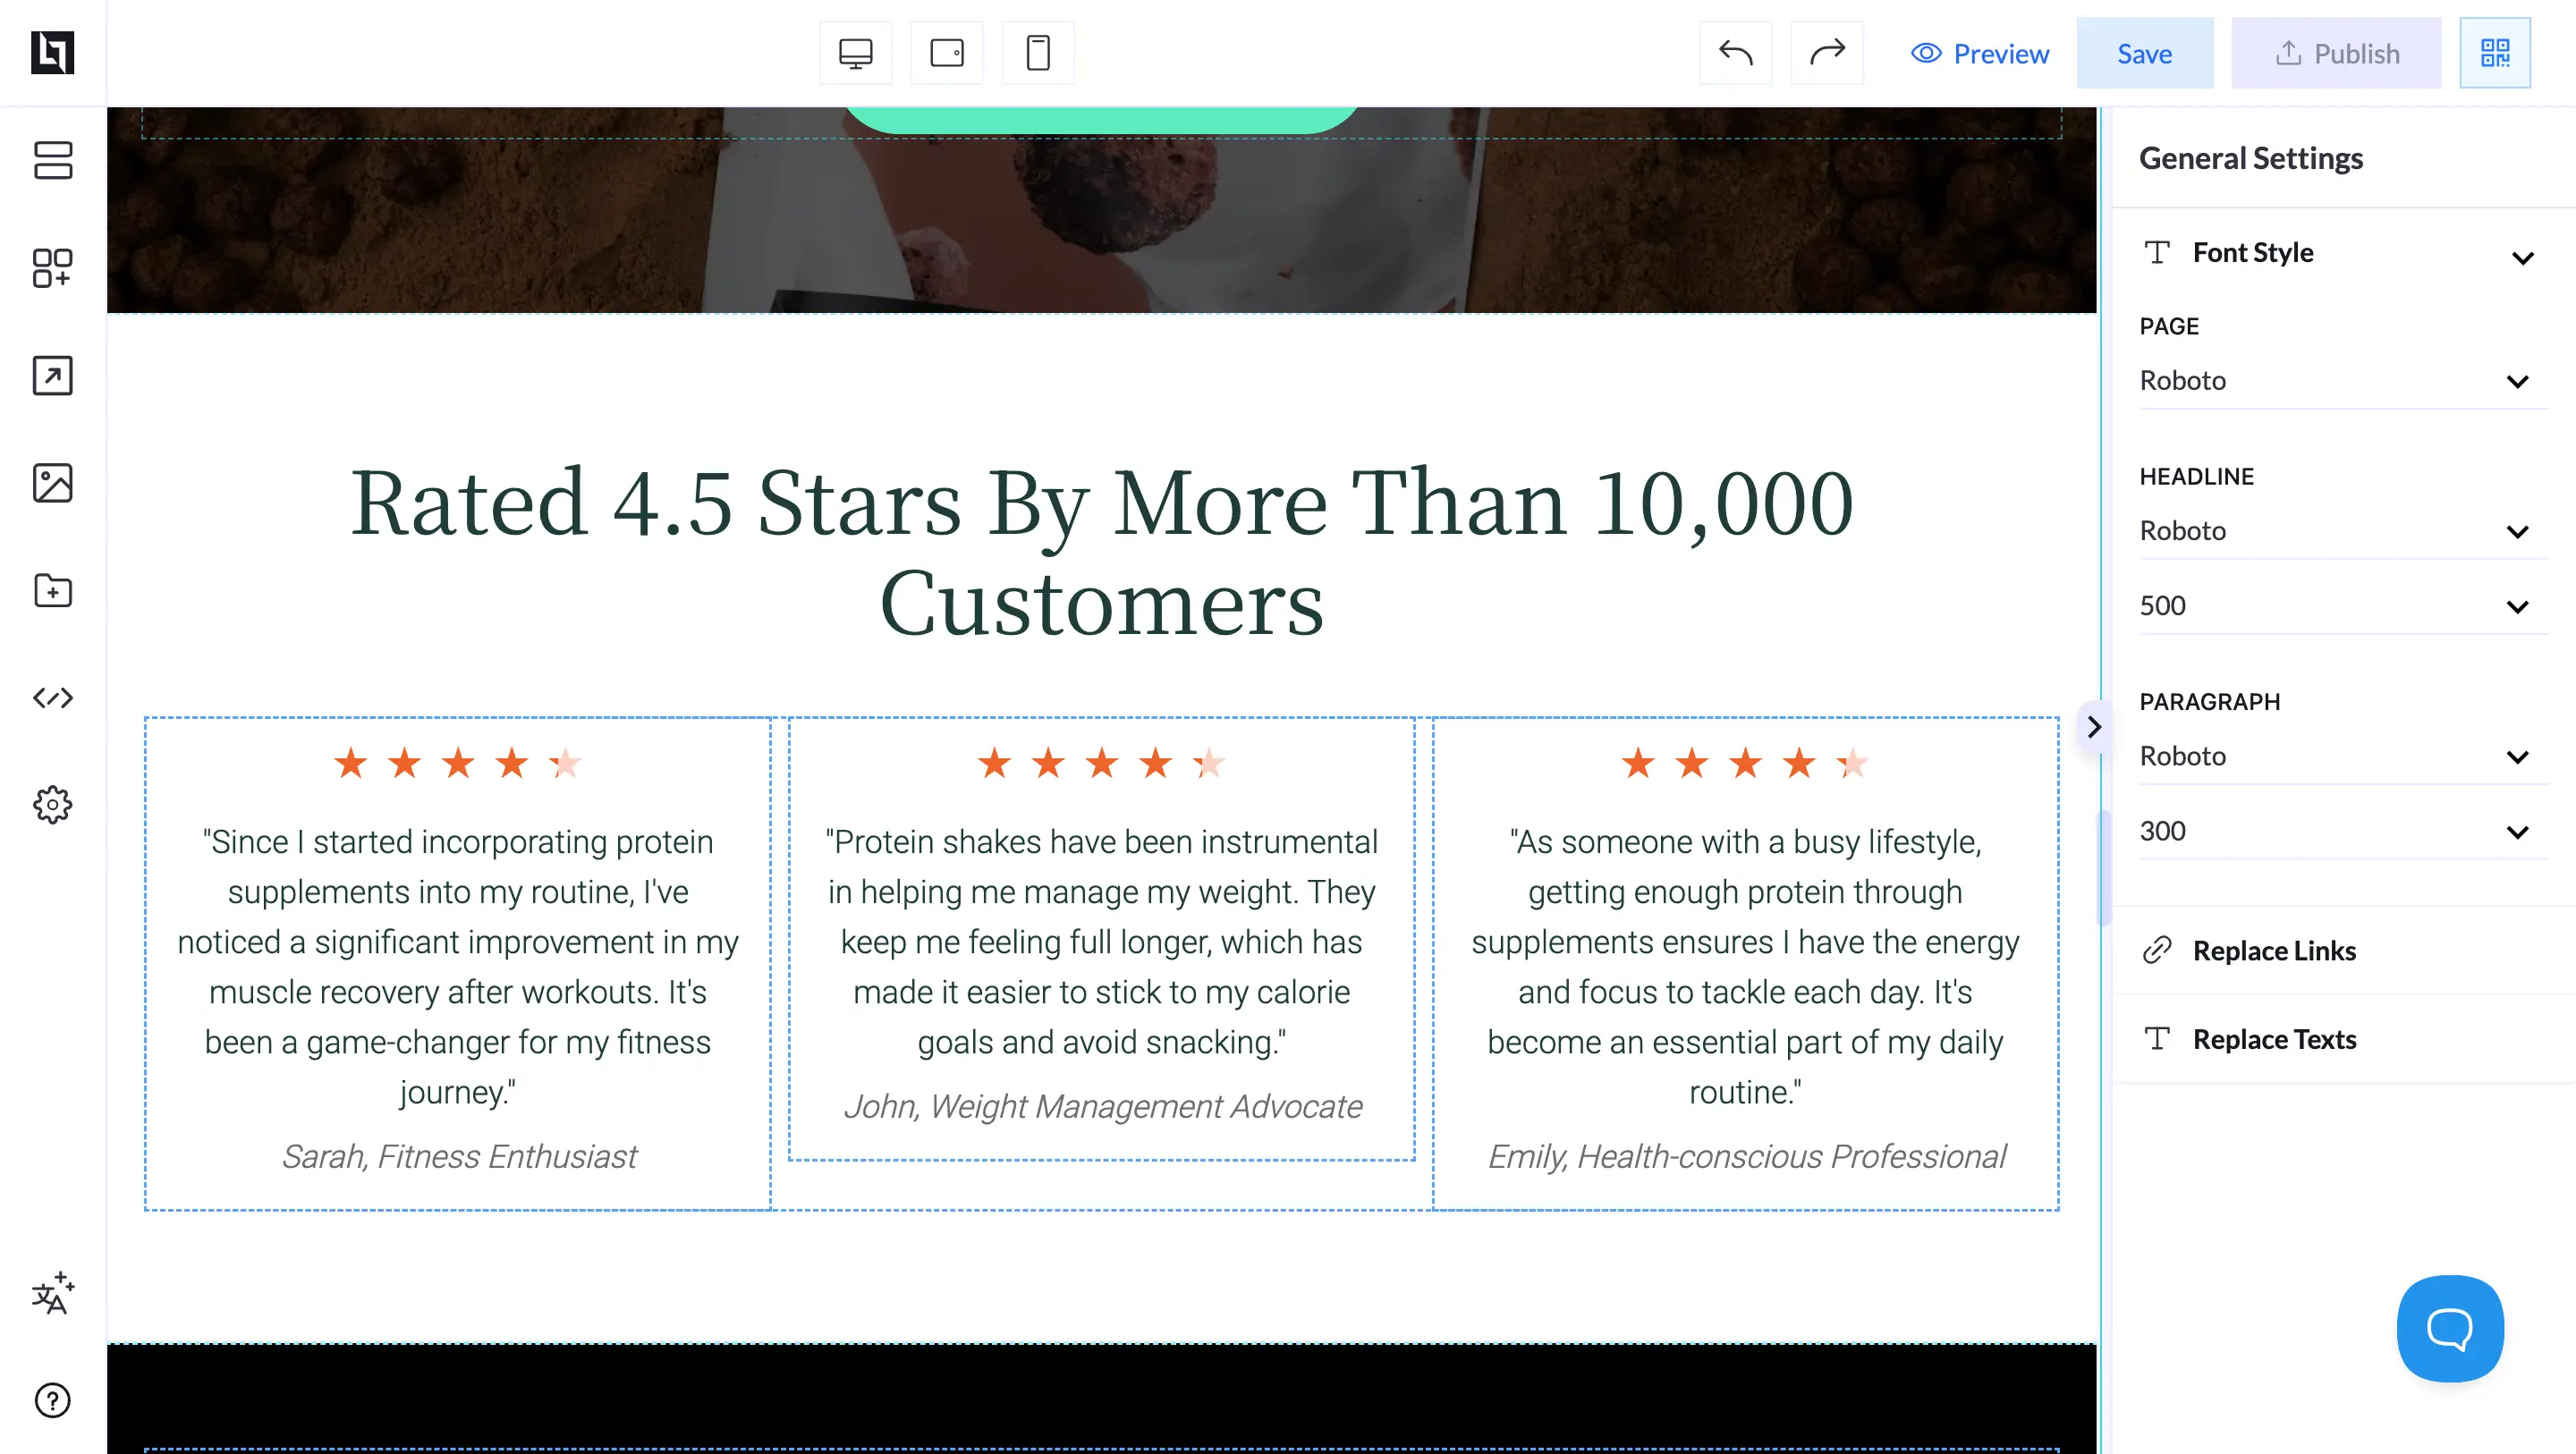This screenshot has width=2576, height=1454.
Task: Open the AI translate icon in sidebar
Action: tap(52, 1293)
